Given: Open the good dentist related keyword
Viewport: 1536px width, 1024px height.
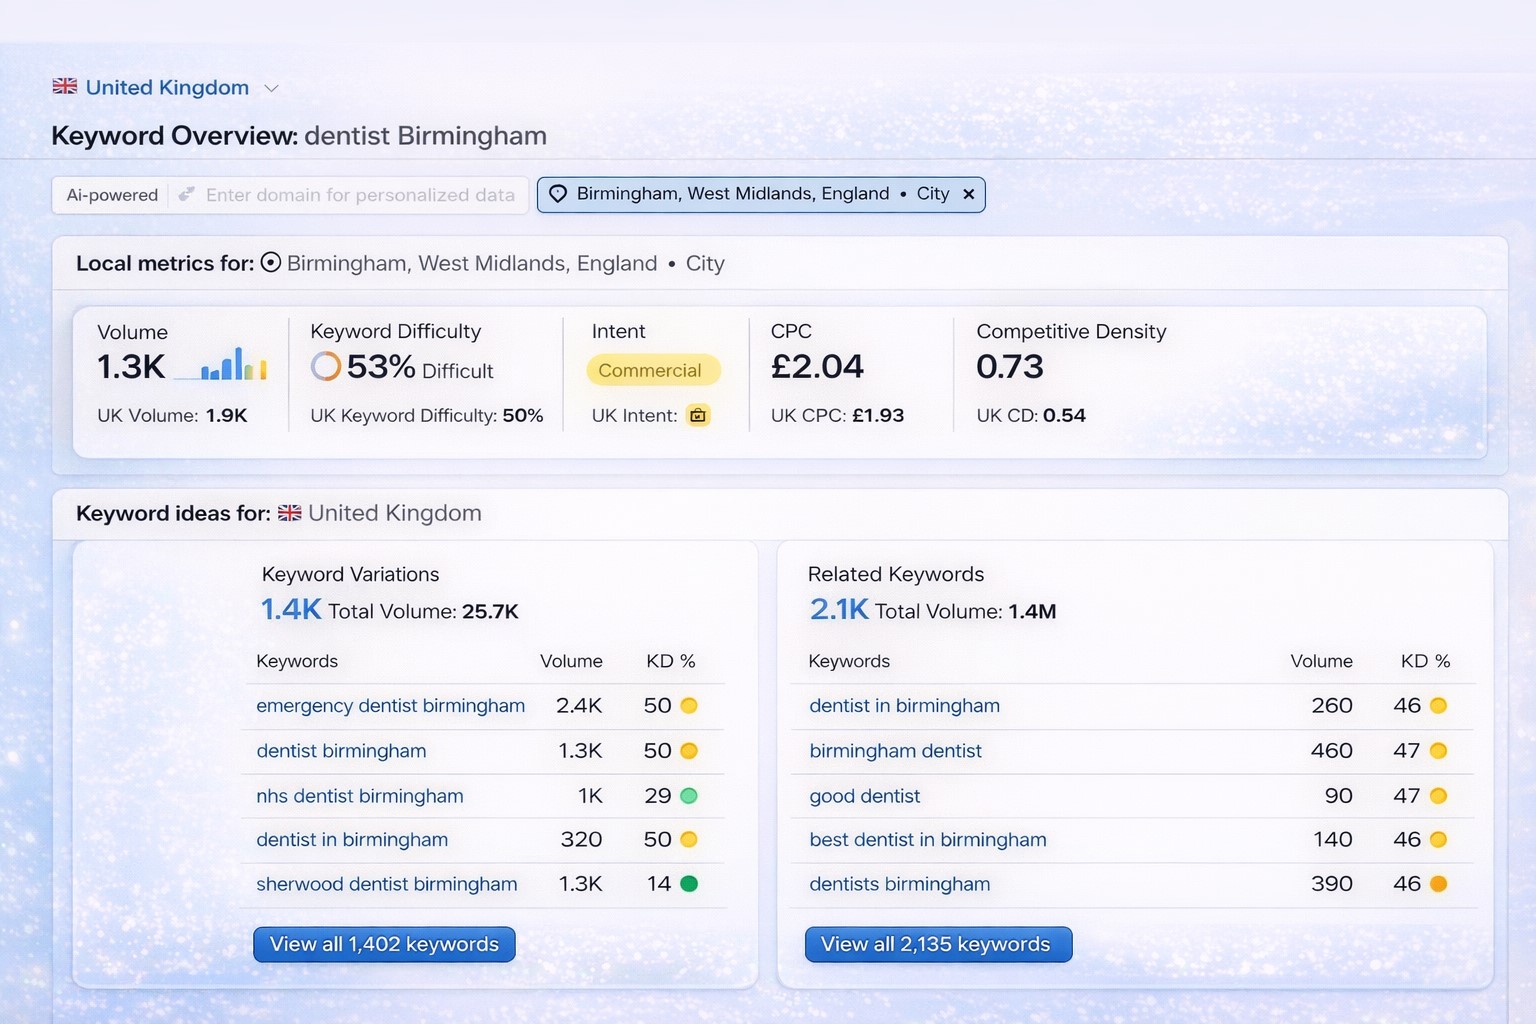Looking at the screenshot, I should click(864, 796).
